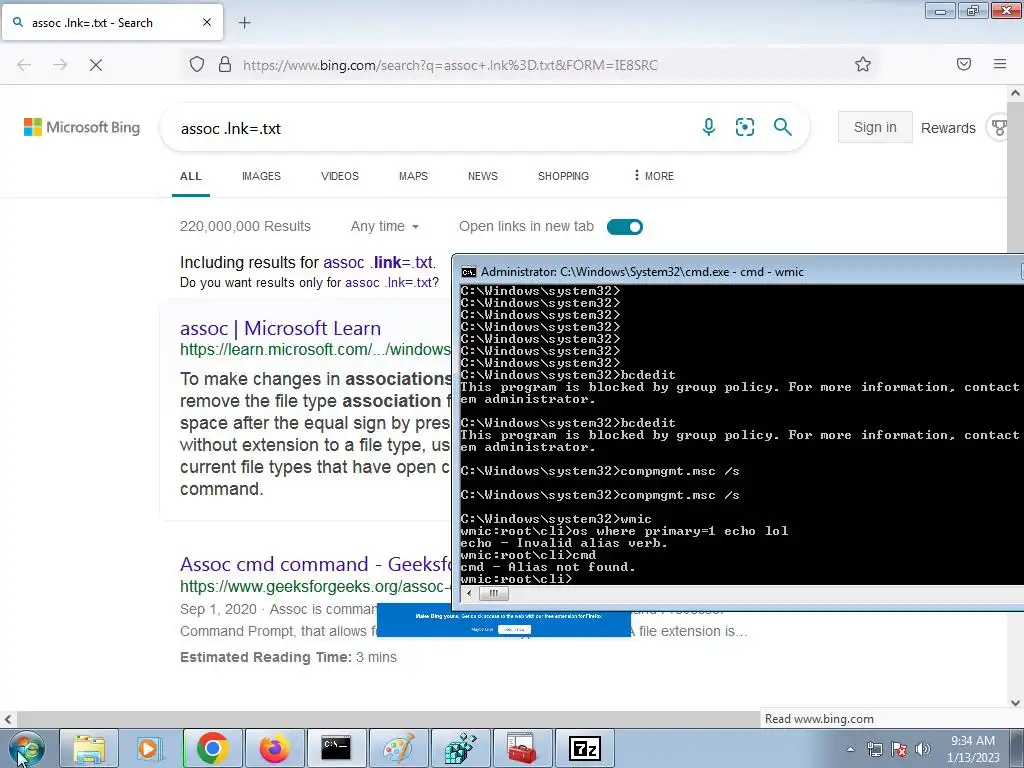Open the cubes icon taskbar app

[460, 748]
